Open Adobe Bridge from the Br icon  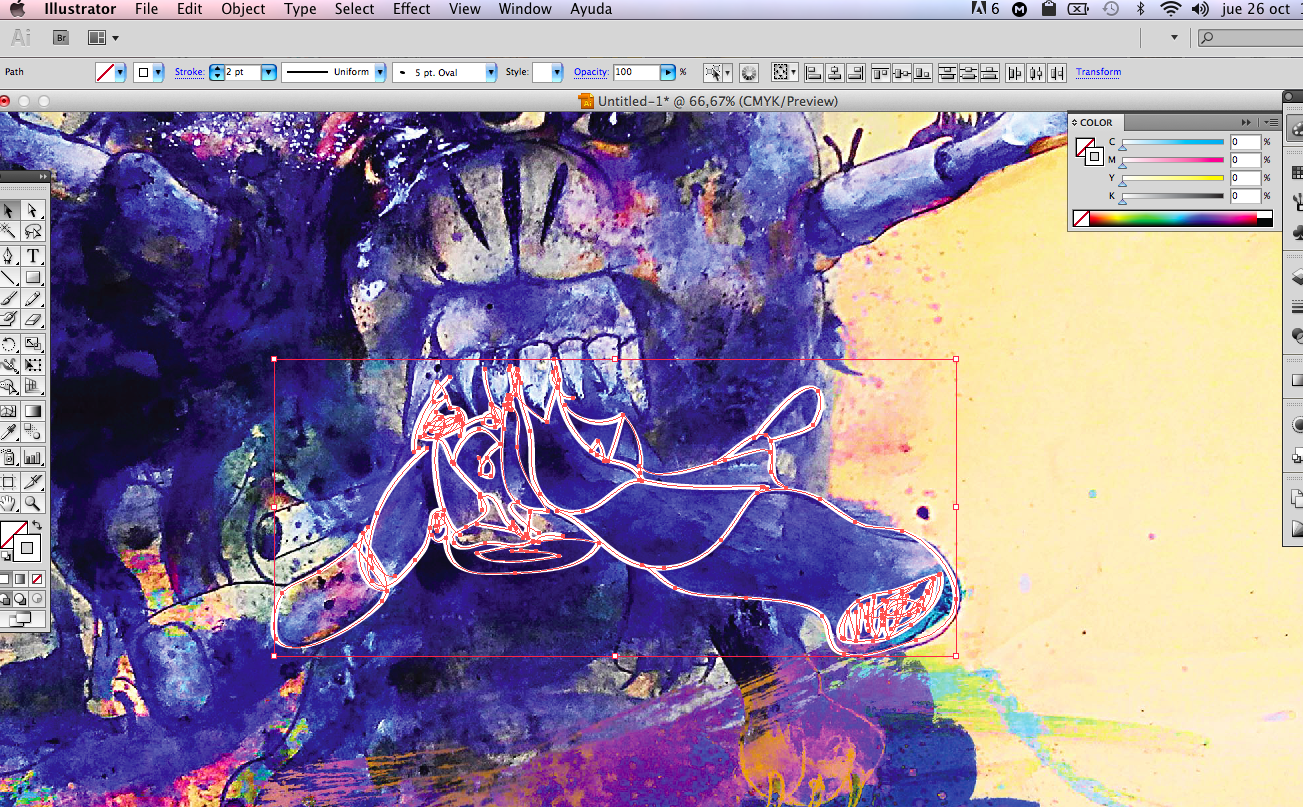click(x=61, y=38)
